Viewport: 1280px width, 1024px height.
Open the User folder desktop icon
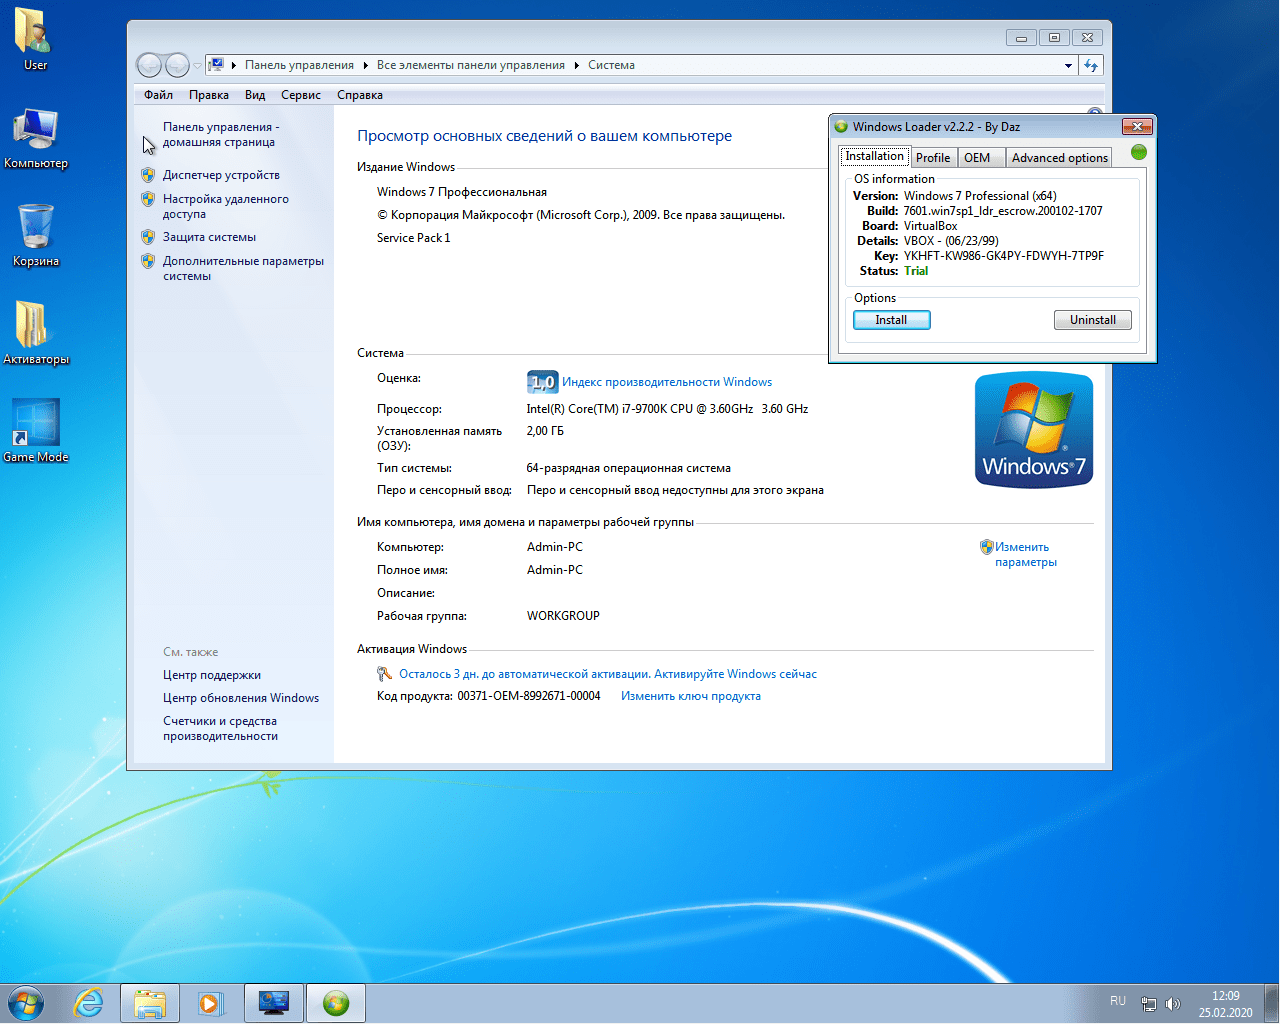click(35, 40)
